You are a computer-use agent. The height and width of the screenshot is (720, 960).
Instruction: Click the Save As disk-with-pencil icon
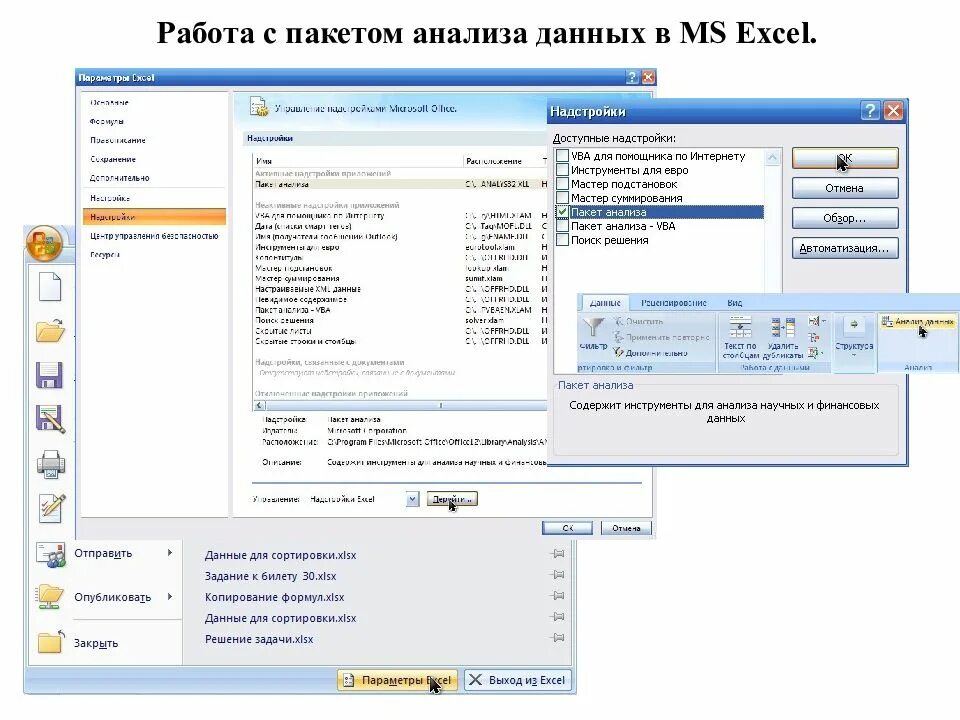pos(50,419)
